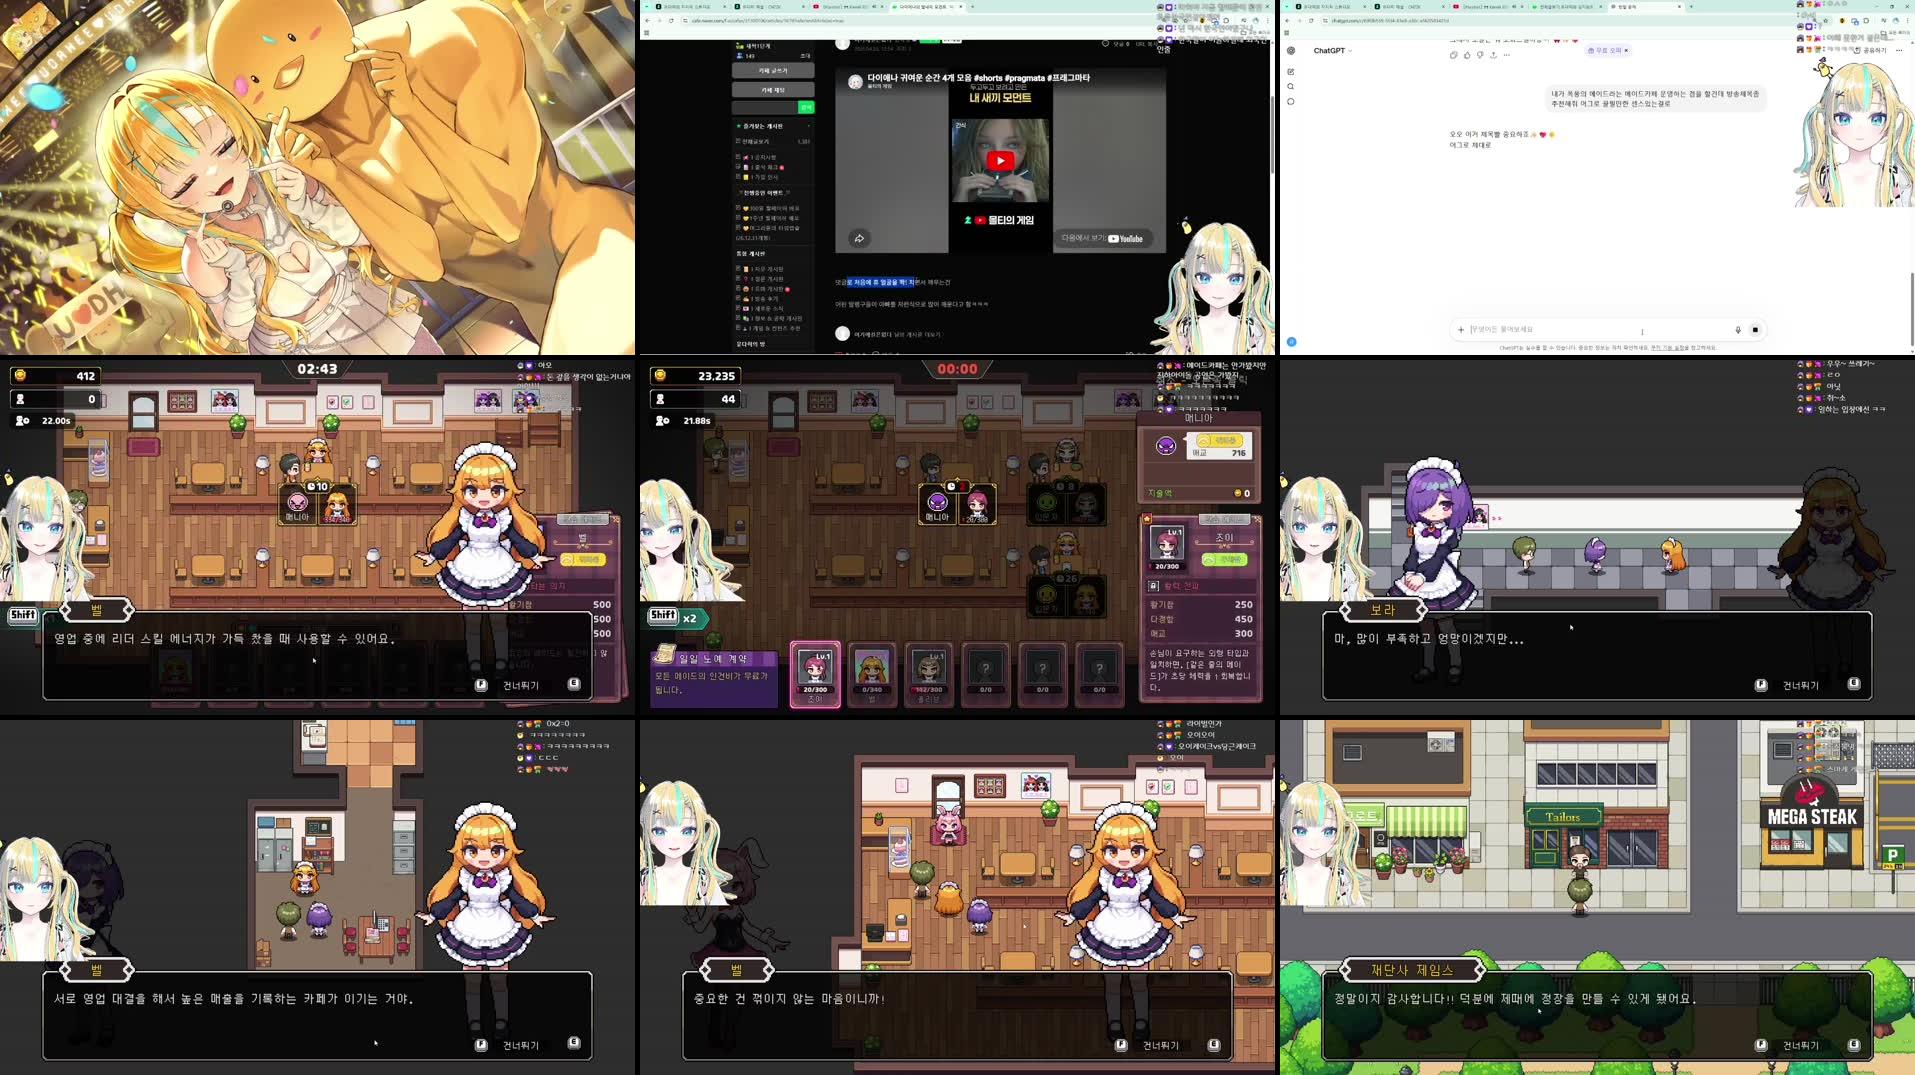The image size is (1915, 1075).
Task: Open '다음에서 보기: YouTube' on the embedded video
Action: (1102, 238)
